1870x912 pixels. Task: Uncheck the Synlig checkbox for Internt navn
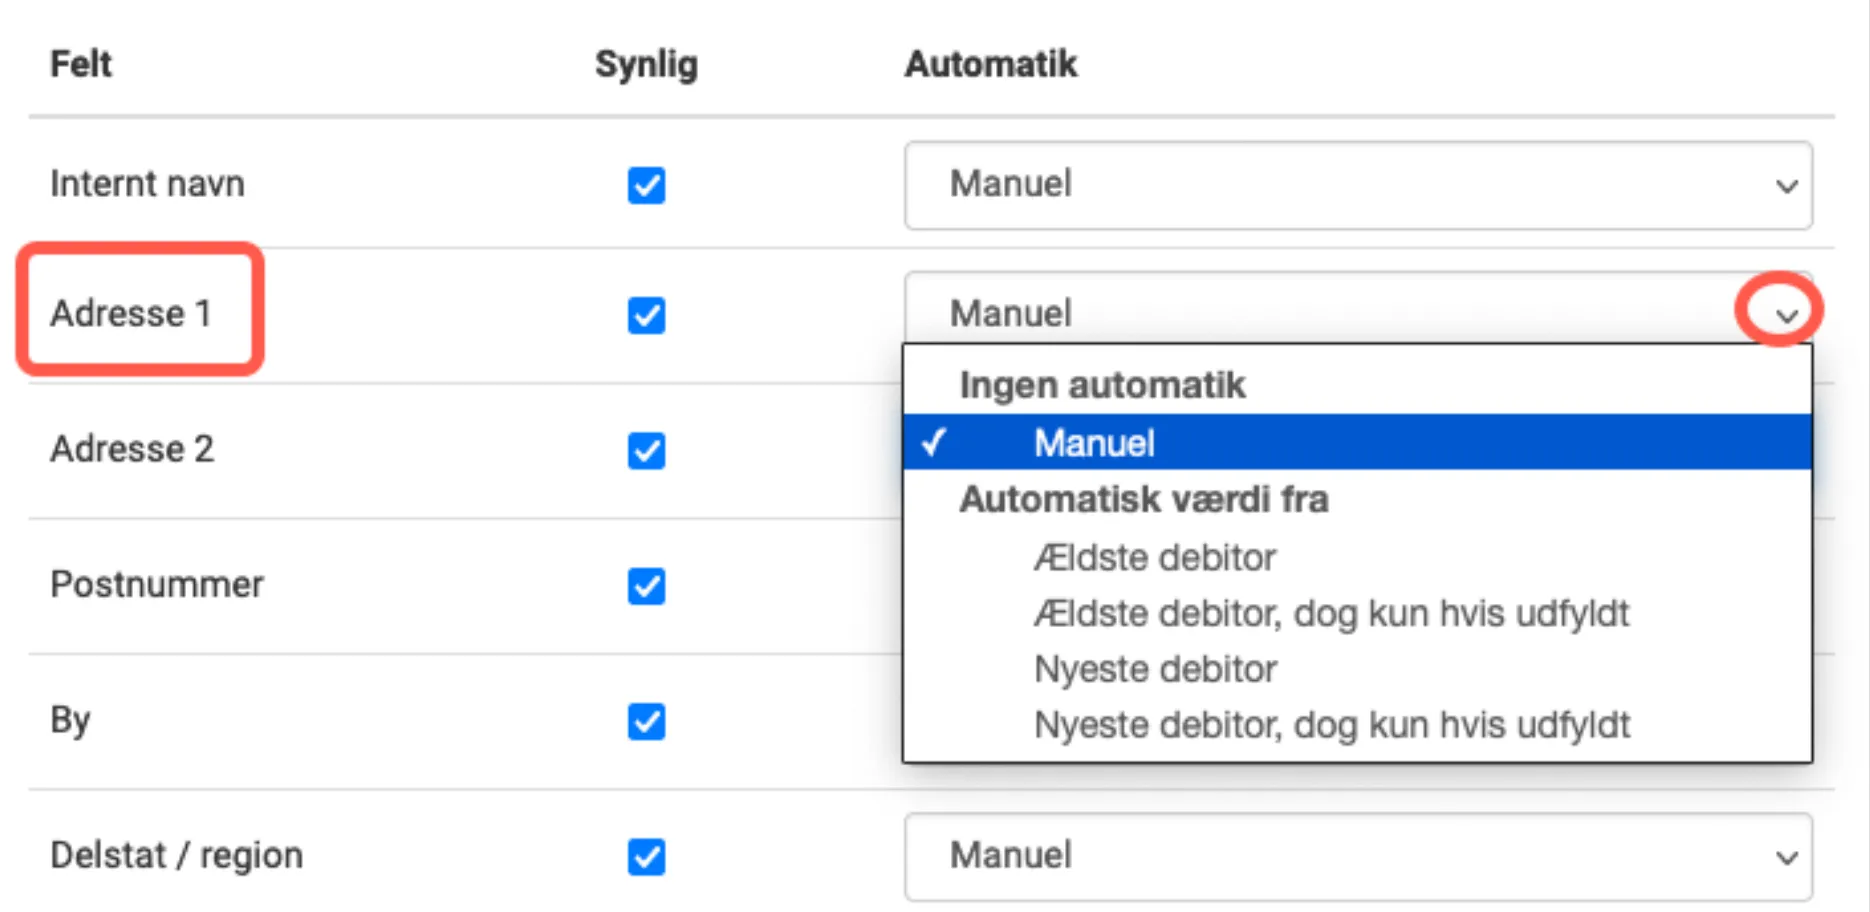(x=646, y=185)
